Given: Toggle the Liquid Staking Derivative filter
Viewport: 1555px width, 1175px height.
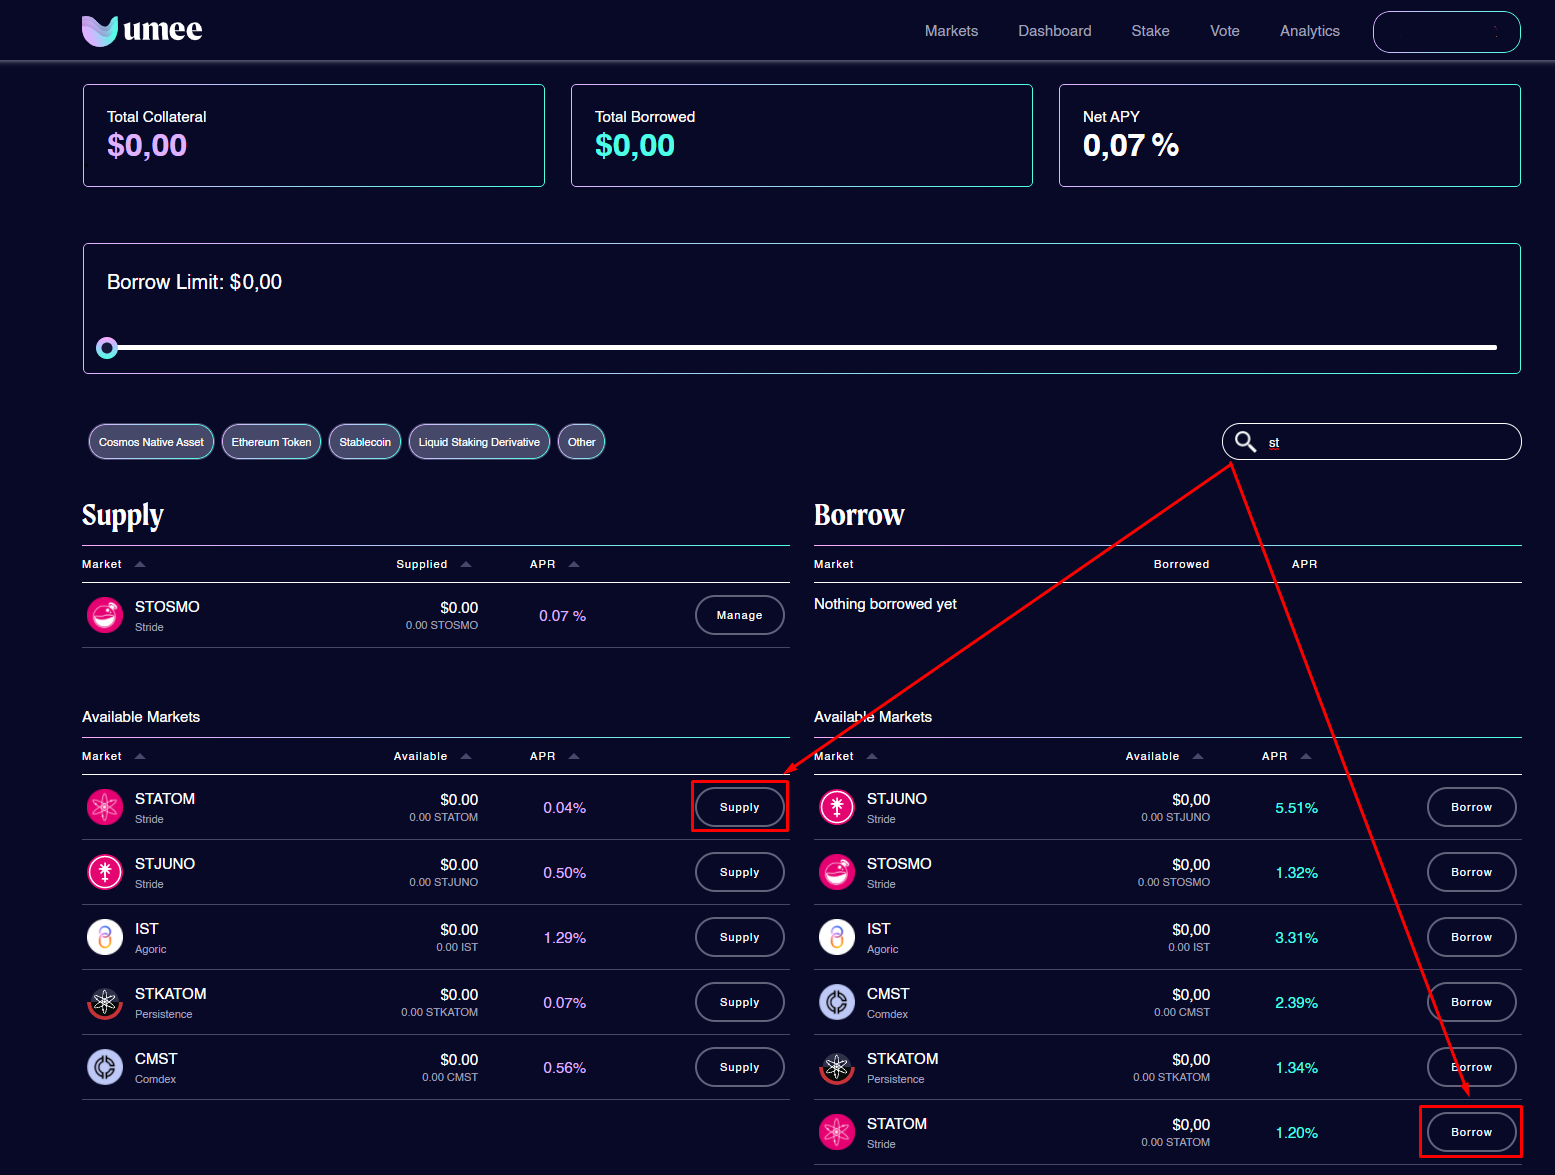Looking at the screenshot, I should [x=479, y=442].
